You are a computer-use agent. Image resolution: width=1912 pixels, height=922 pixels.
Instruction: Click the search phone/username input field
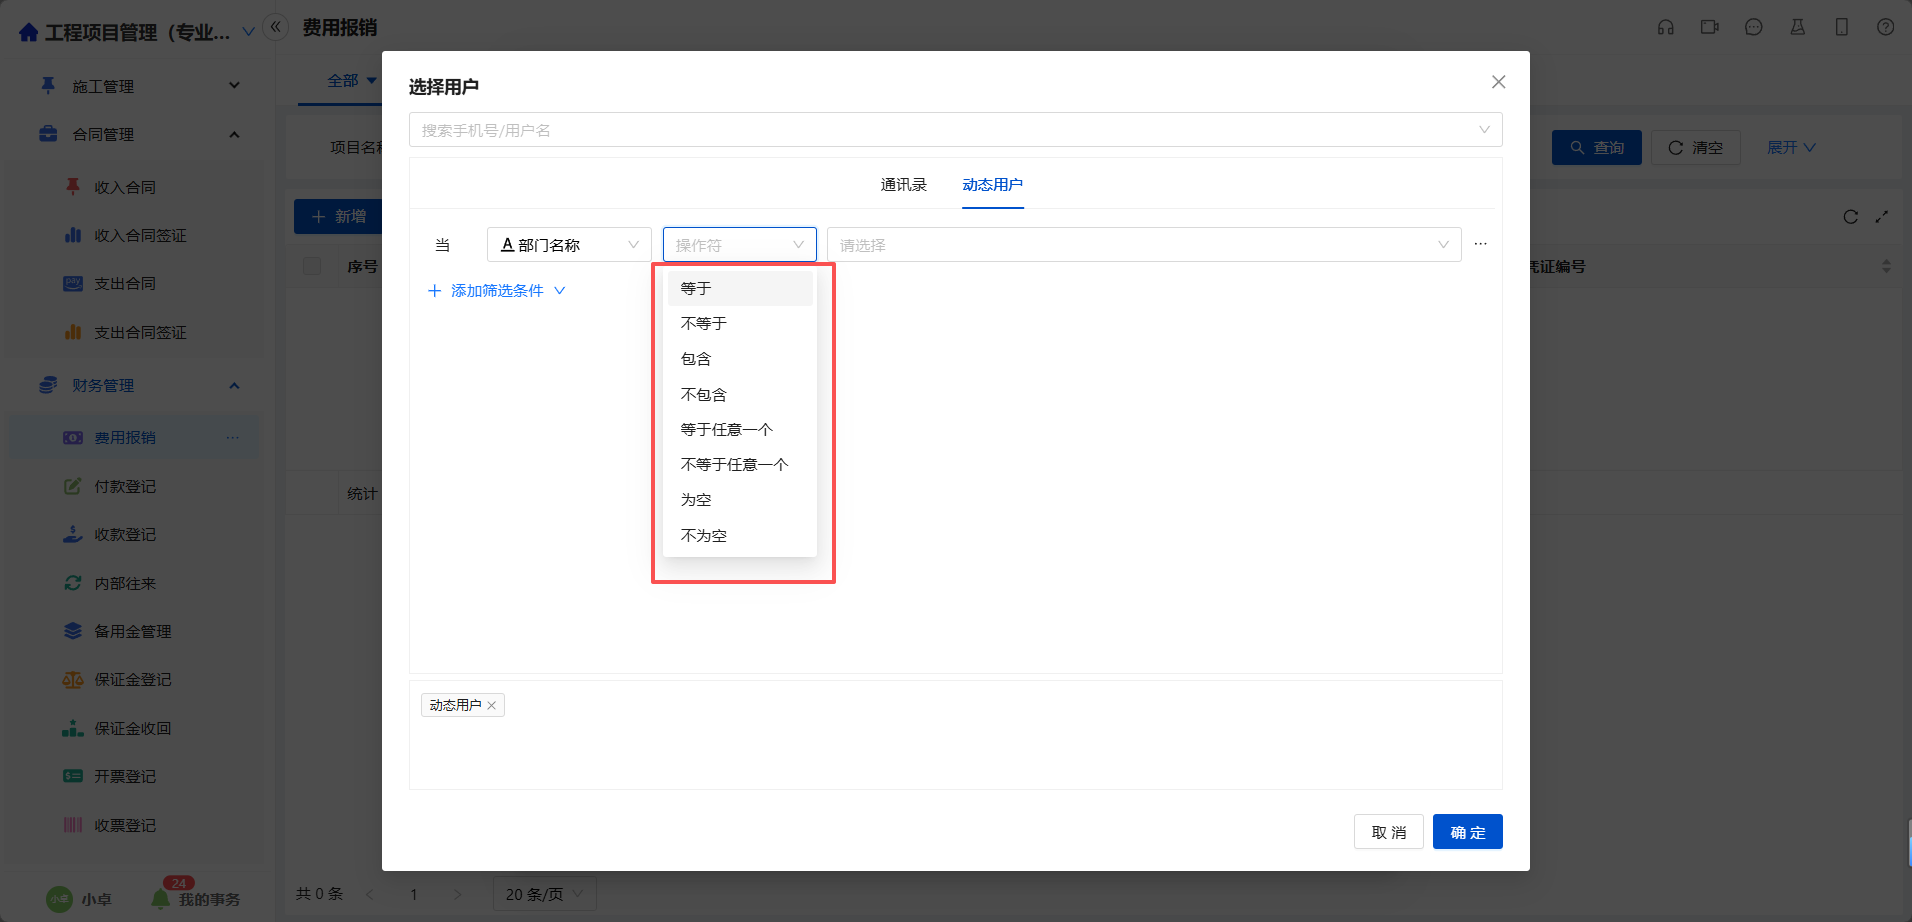(940, 130)
